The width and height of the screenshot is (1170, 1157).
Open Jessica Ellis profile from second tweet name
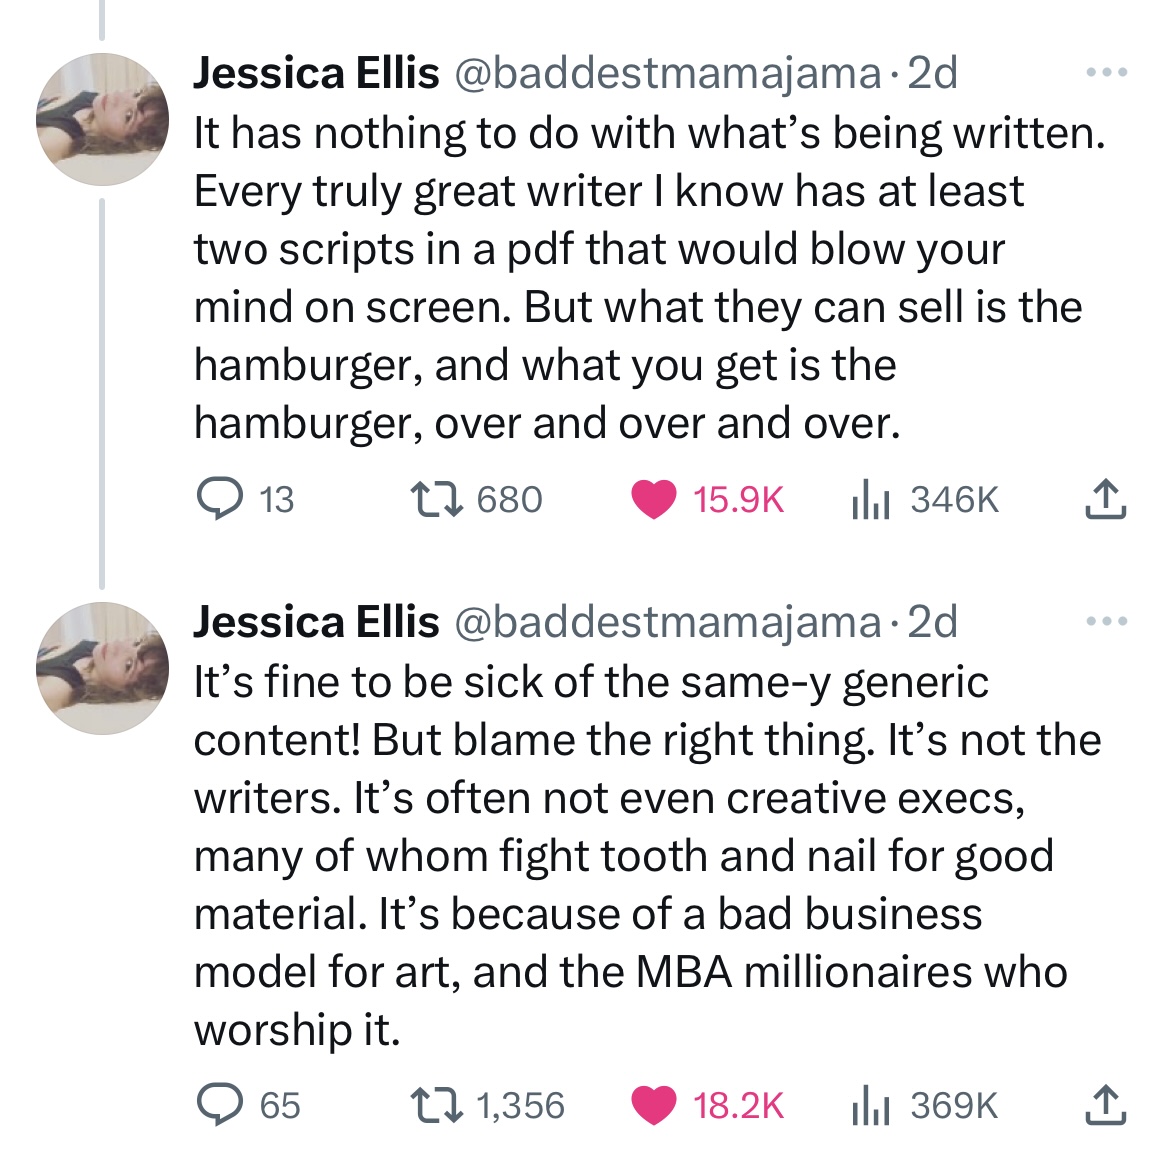coord(316,622)
